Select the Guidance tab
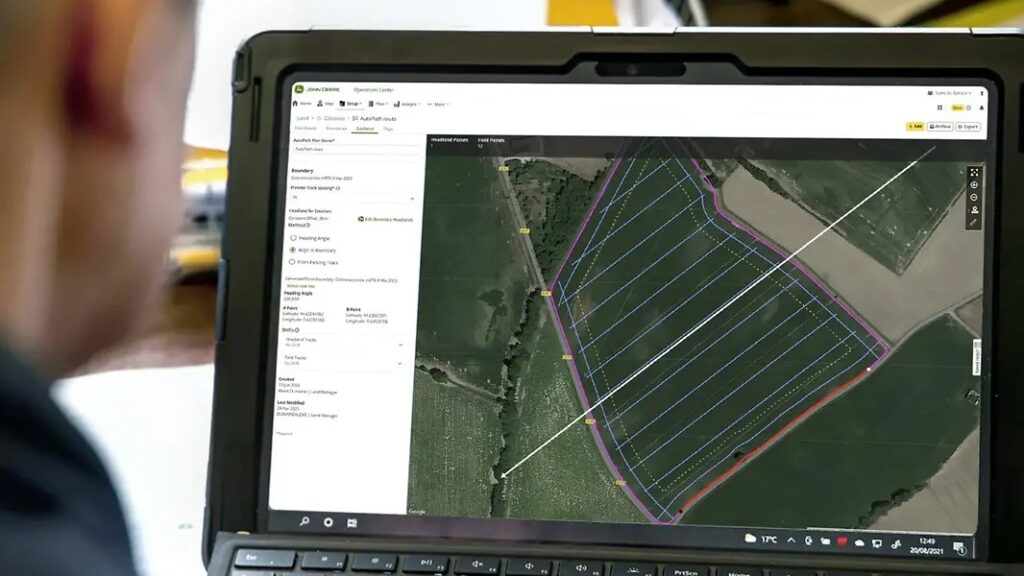This screenshot has width=1024, height=576. pyautogui.click(x=365, y=129)
